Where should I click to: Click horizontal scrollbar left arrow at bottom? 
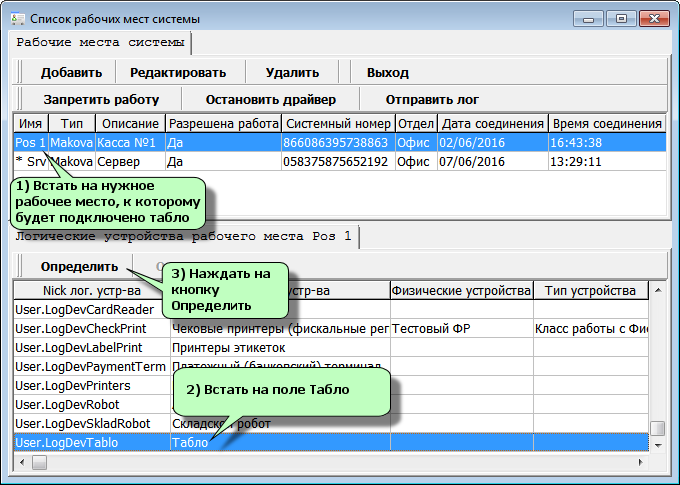coord(22,462)
